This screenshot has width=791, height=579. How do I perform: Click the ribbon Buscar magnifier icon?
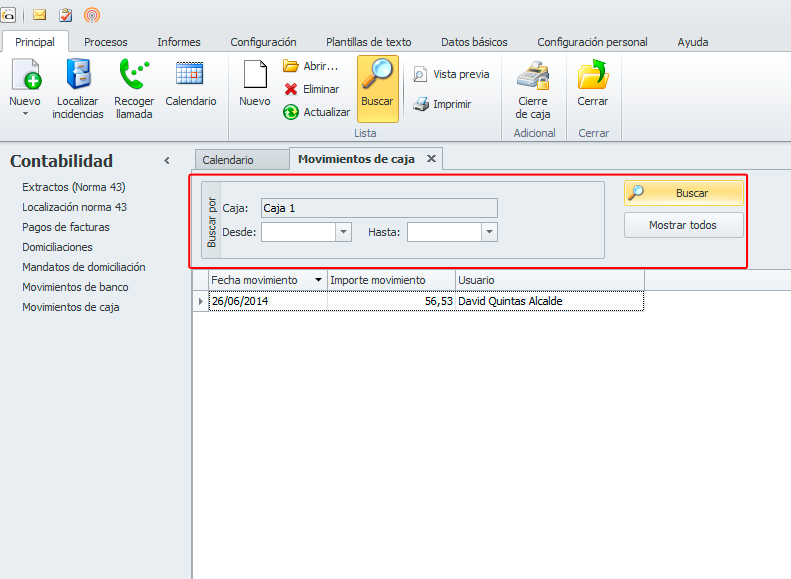tap(377, 75)
